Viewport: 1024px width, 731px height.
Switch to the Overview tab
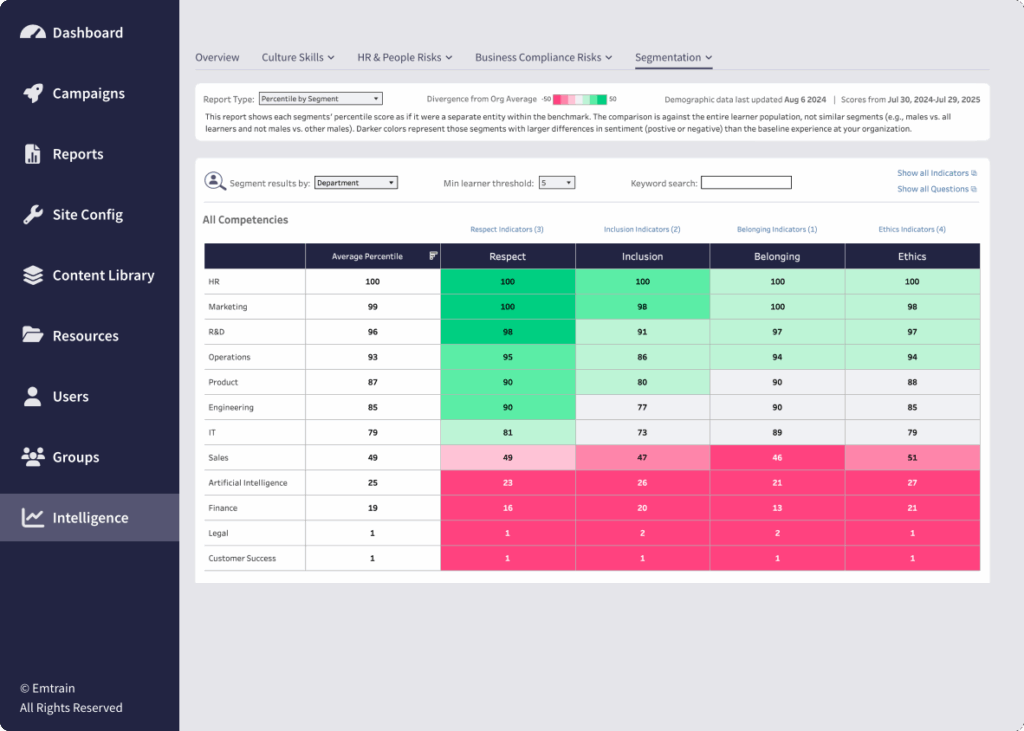point(217,58)
